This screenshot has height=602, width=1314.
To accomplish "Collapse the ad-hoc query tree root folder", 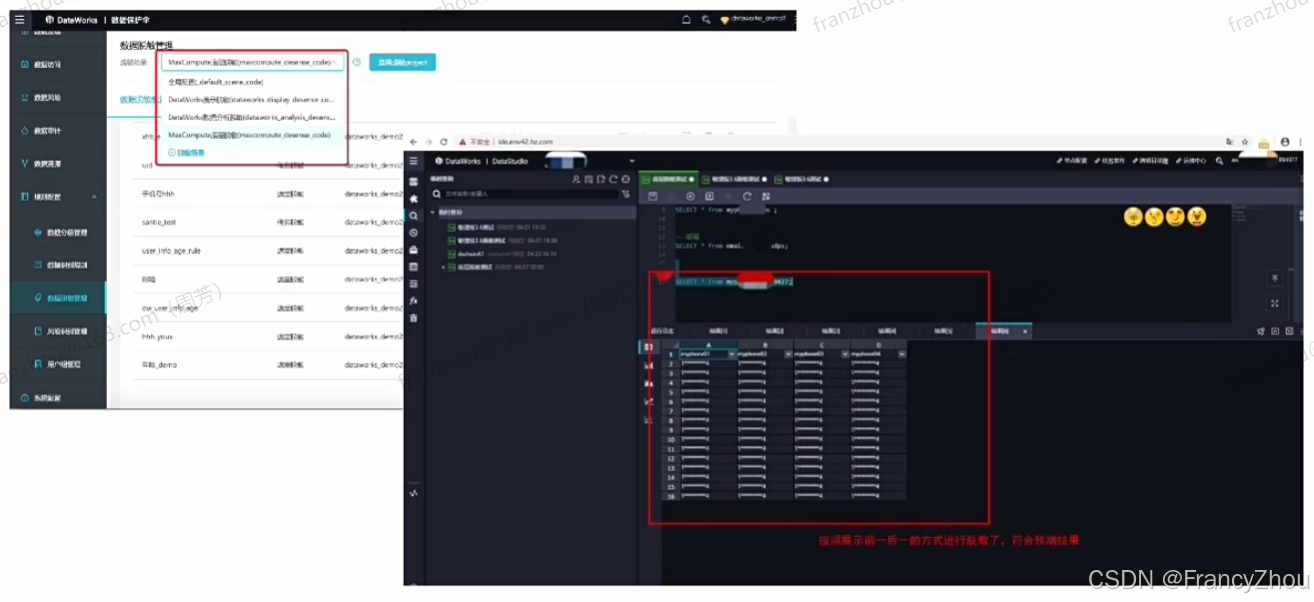I will [x=434, y=212].
